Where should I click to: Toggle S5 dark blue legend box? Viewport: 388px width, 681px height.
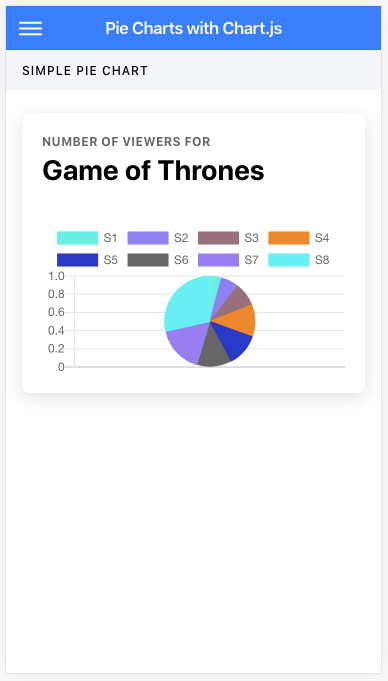point(77,260)
